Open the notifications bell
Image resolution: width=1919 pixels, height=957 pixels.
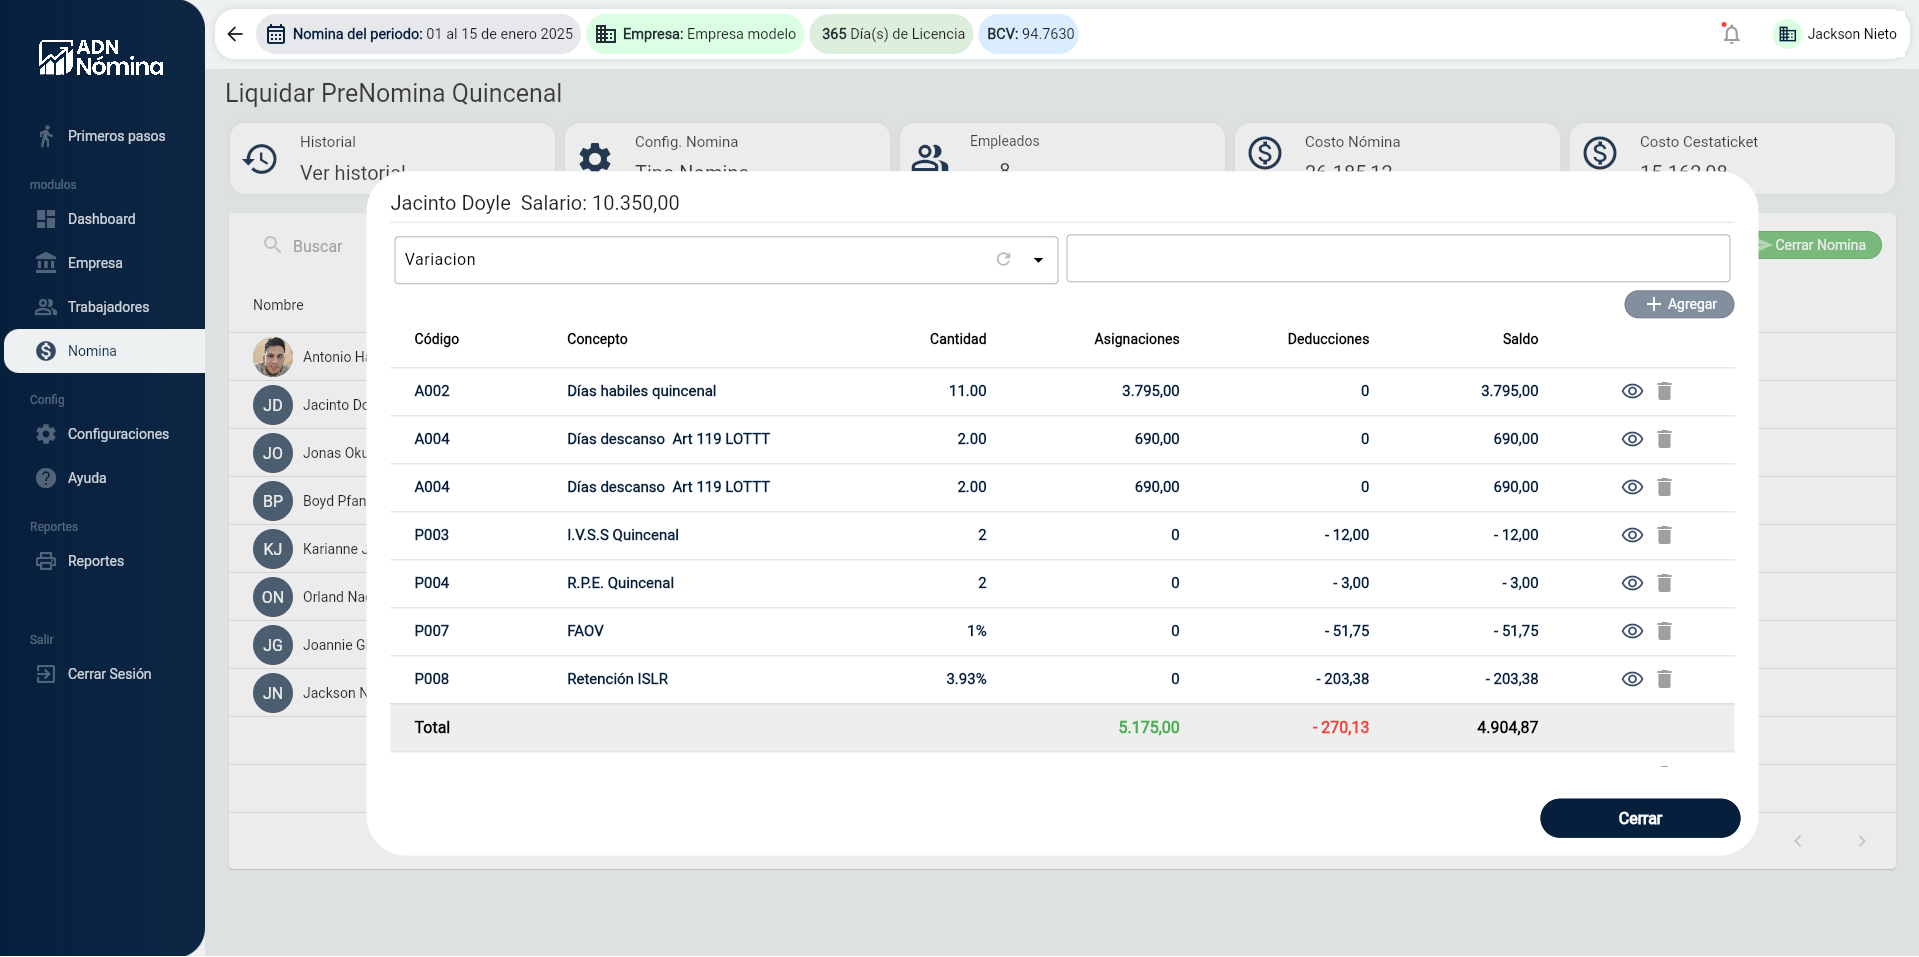click(1731, 34)
